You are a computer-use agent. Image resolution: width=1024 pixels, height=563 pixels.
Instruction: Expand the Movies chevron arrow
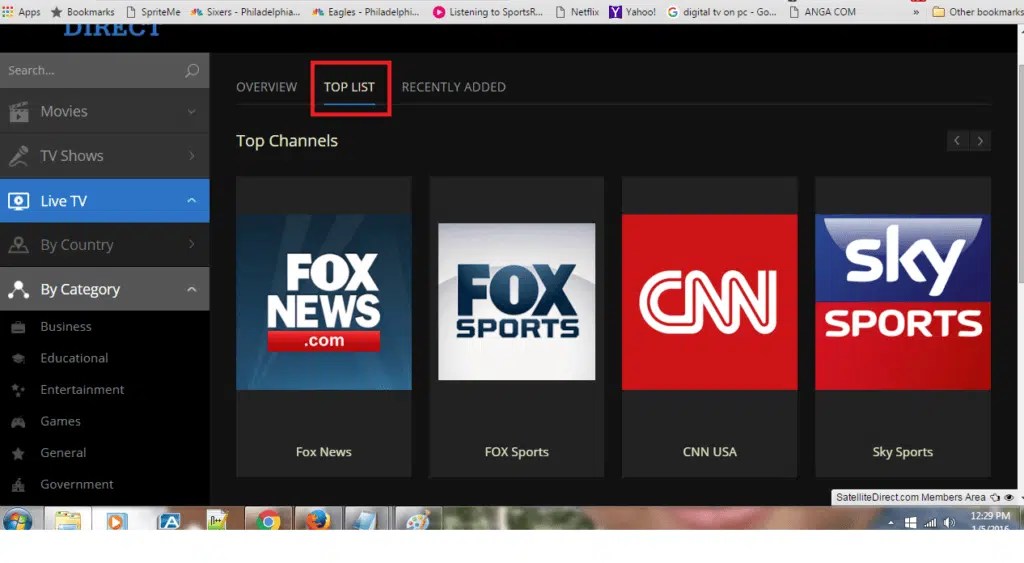(x=191, y=112)
